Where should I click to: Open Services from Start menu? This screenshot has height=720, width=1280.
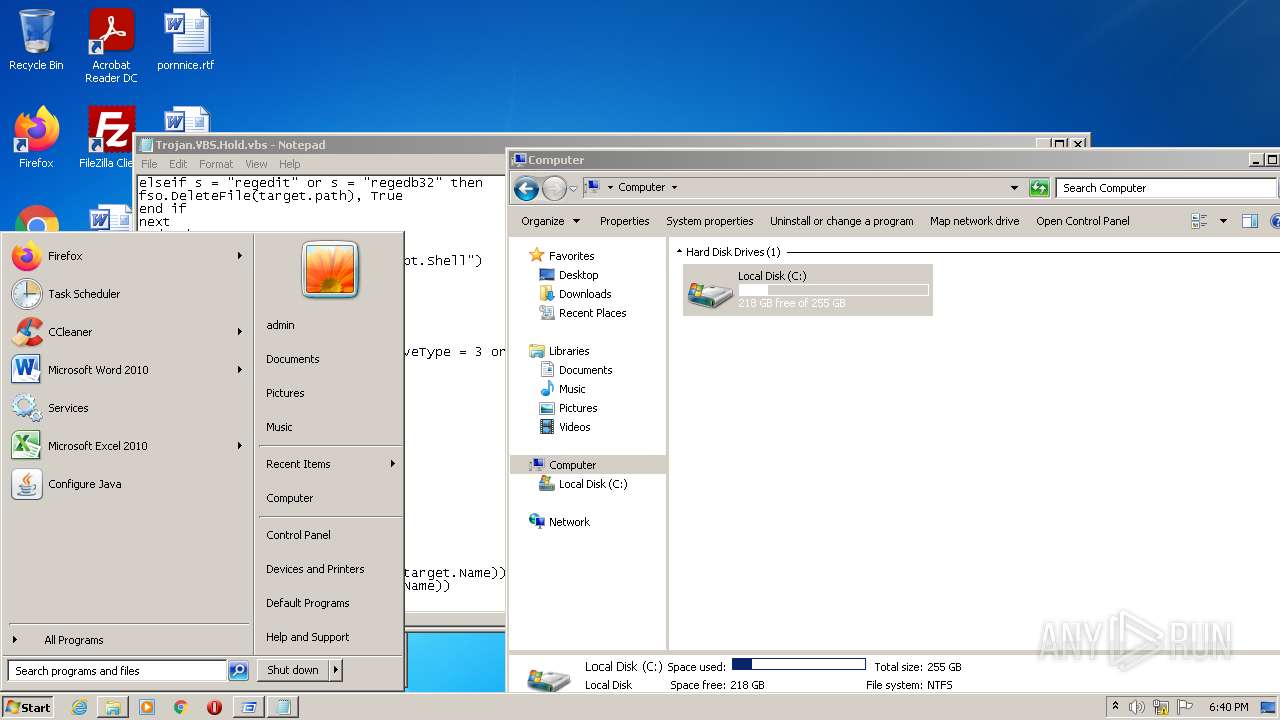128,408
